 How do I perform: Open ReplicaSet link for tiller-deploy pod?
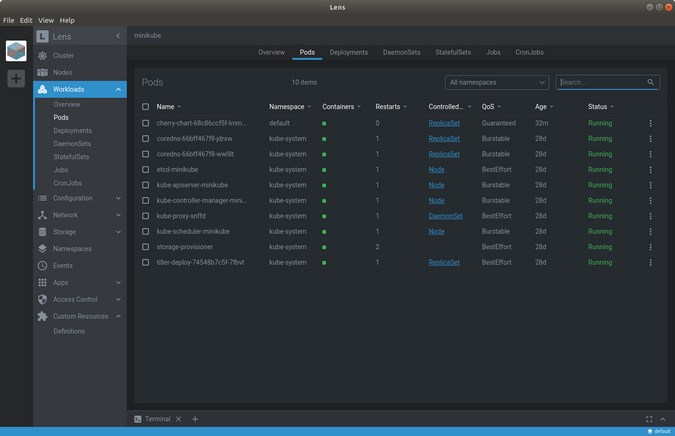pyautogui.click(x=444, y=262)
